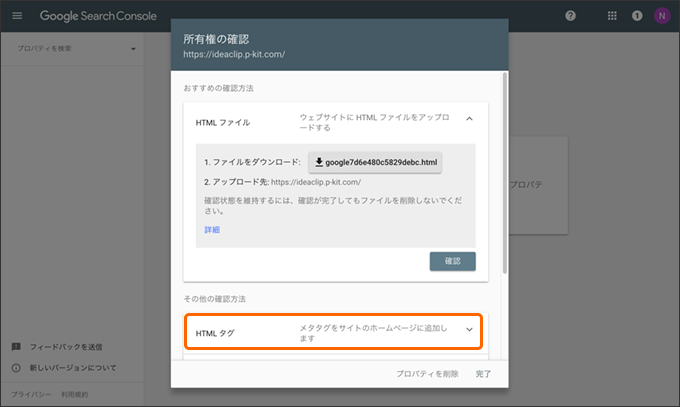Select 新しいバージョンについて in sidebar
The height and width of the screenshot is (407, 680).
point(73,368)
